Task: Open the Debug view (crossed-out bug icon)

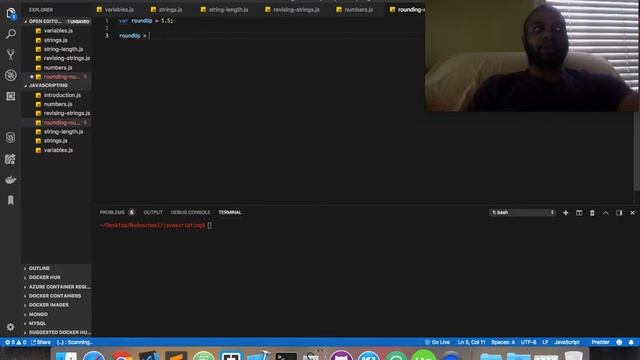Action: pos(11,75)
